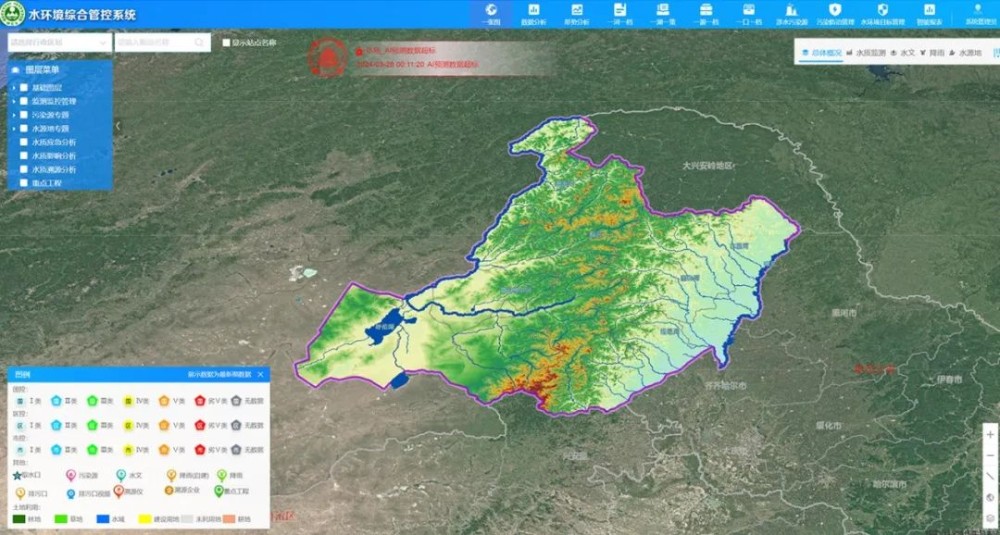Check the 水质应急分析 layer checkbox
Screen dimensions: 1000x535
coord(24,142)
